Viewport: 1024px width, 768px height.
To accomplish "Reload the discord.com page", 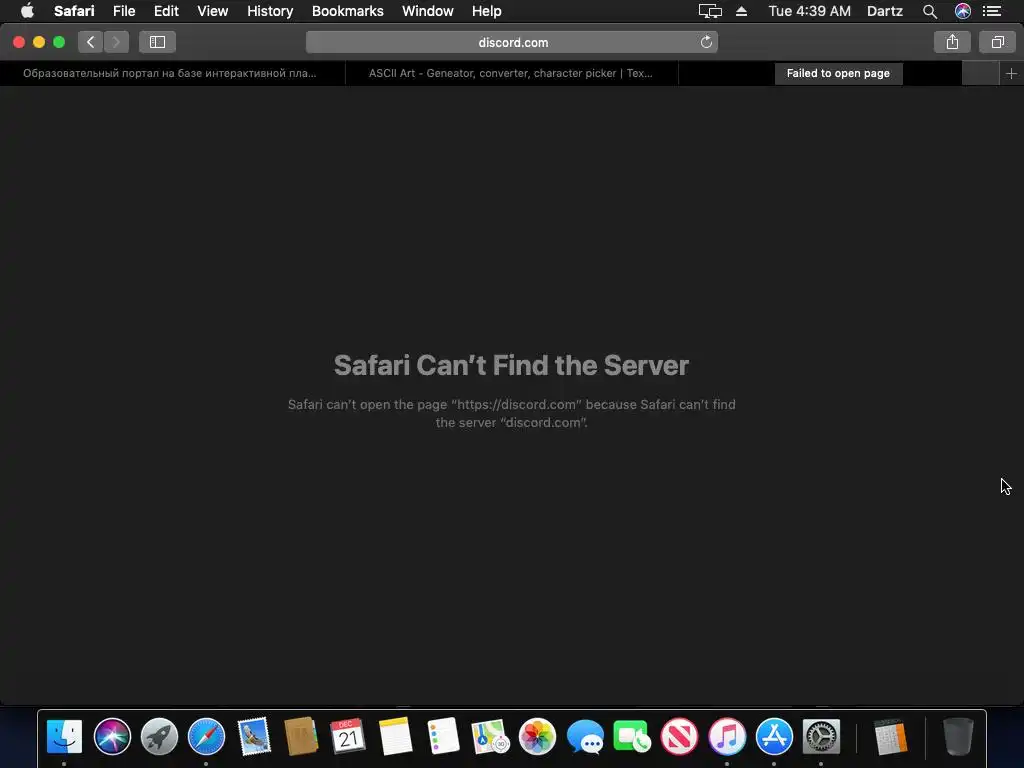I will tap(706, 42).
